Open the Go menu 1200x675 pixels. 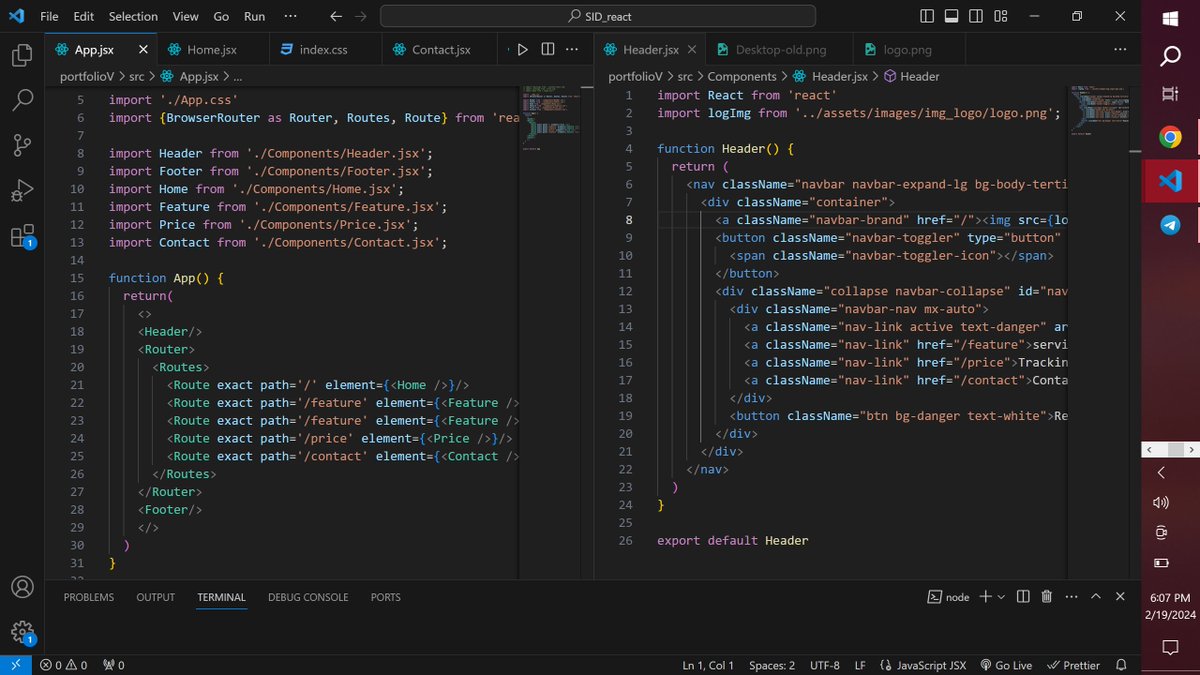coord(221,16)
